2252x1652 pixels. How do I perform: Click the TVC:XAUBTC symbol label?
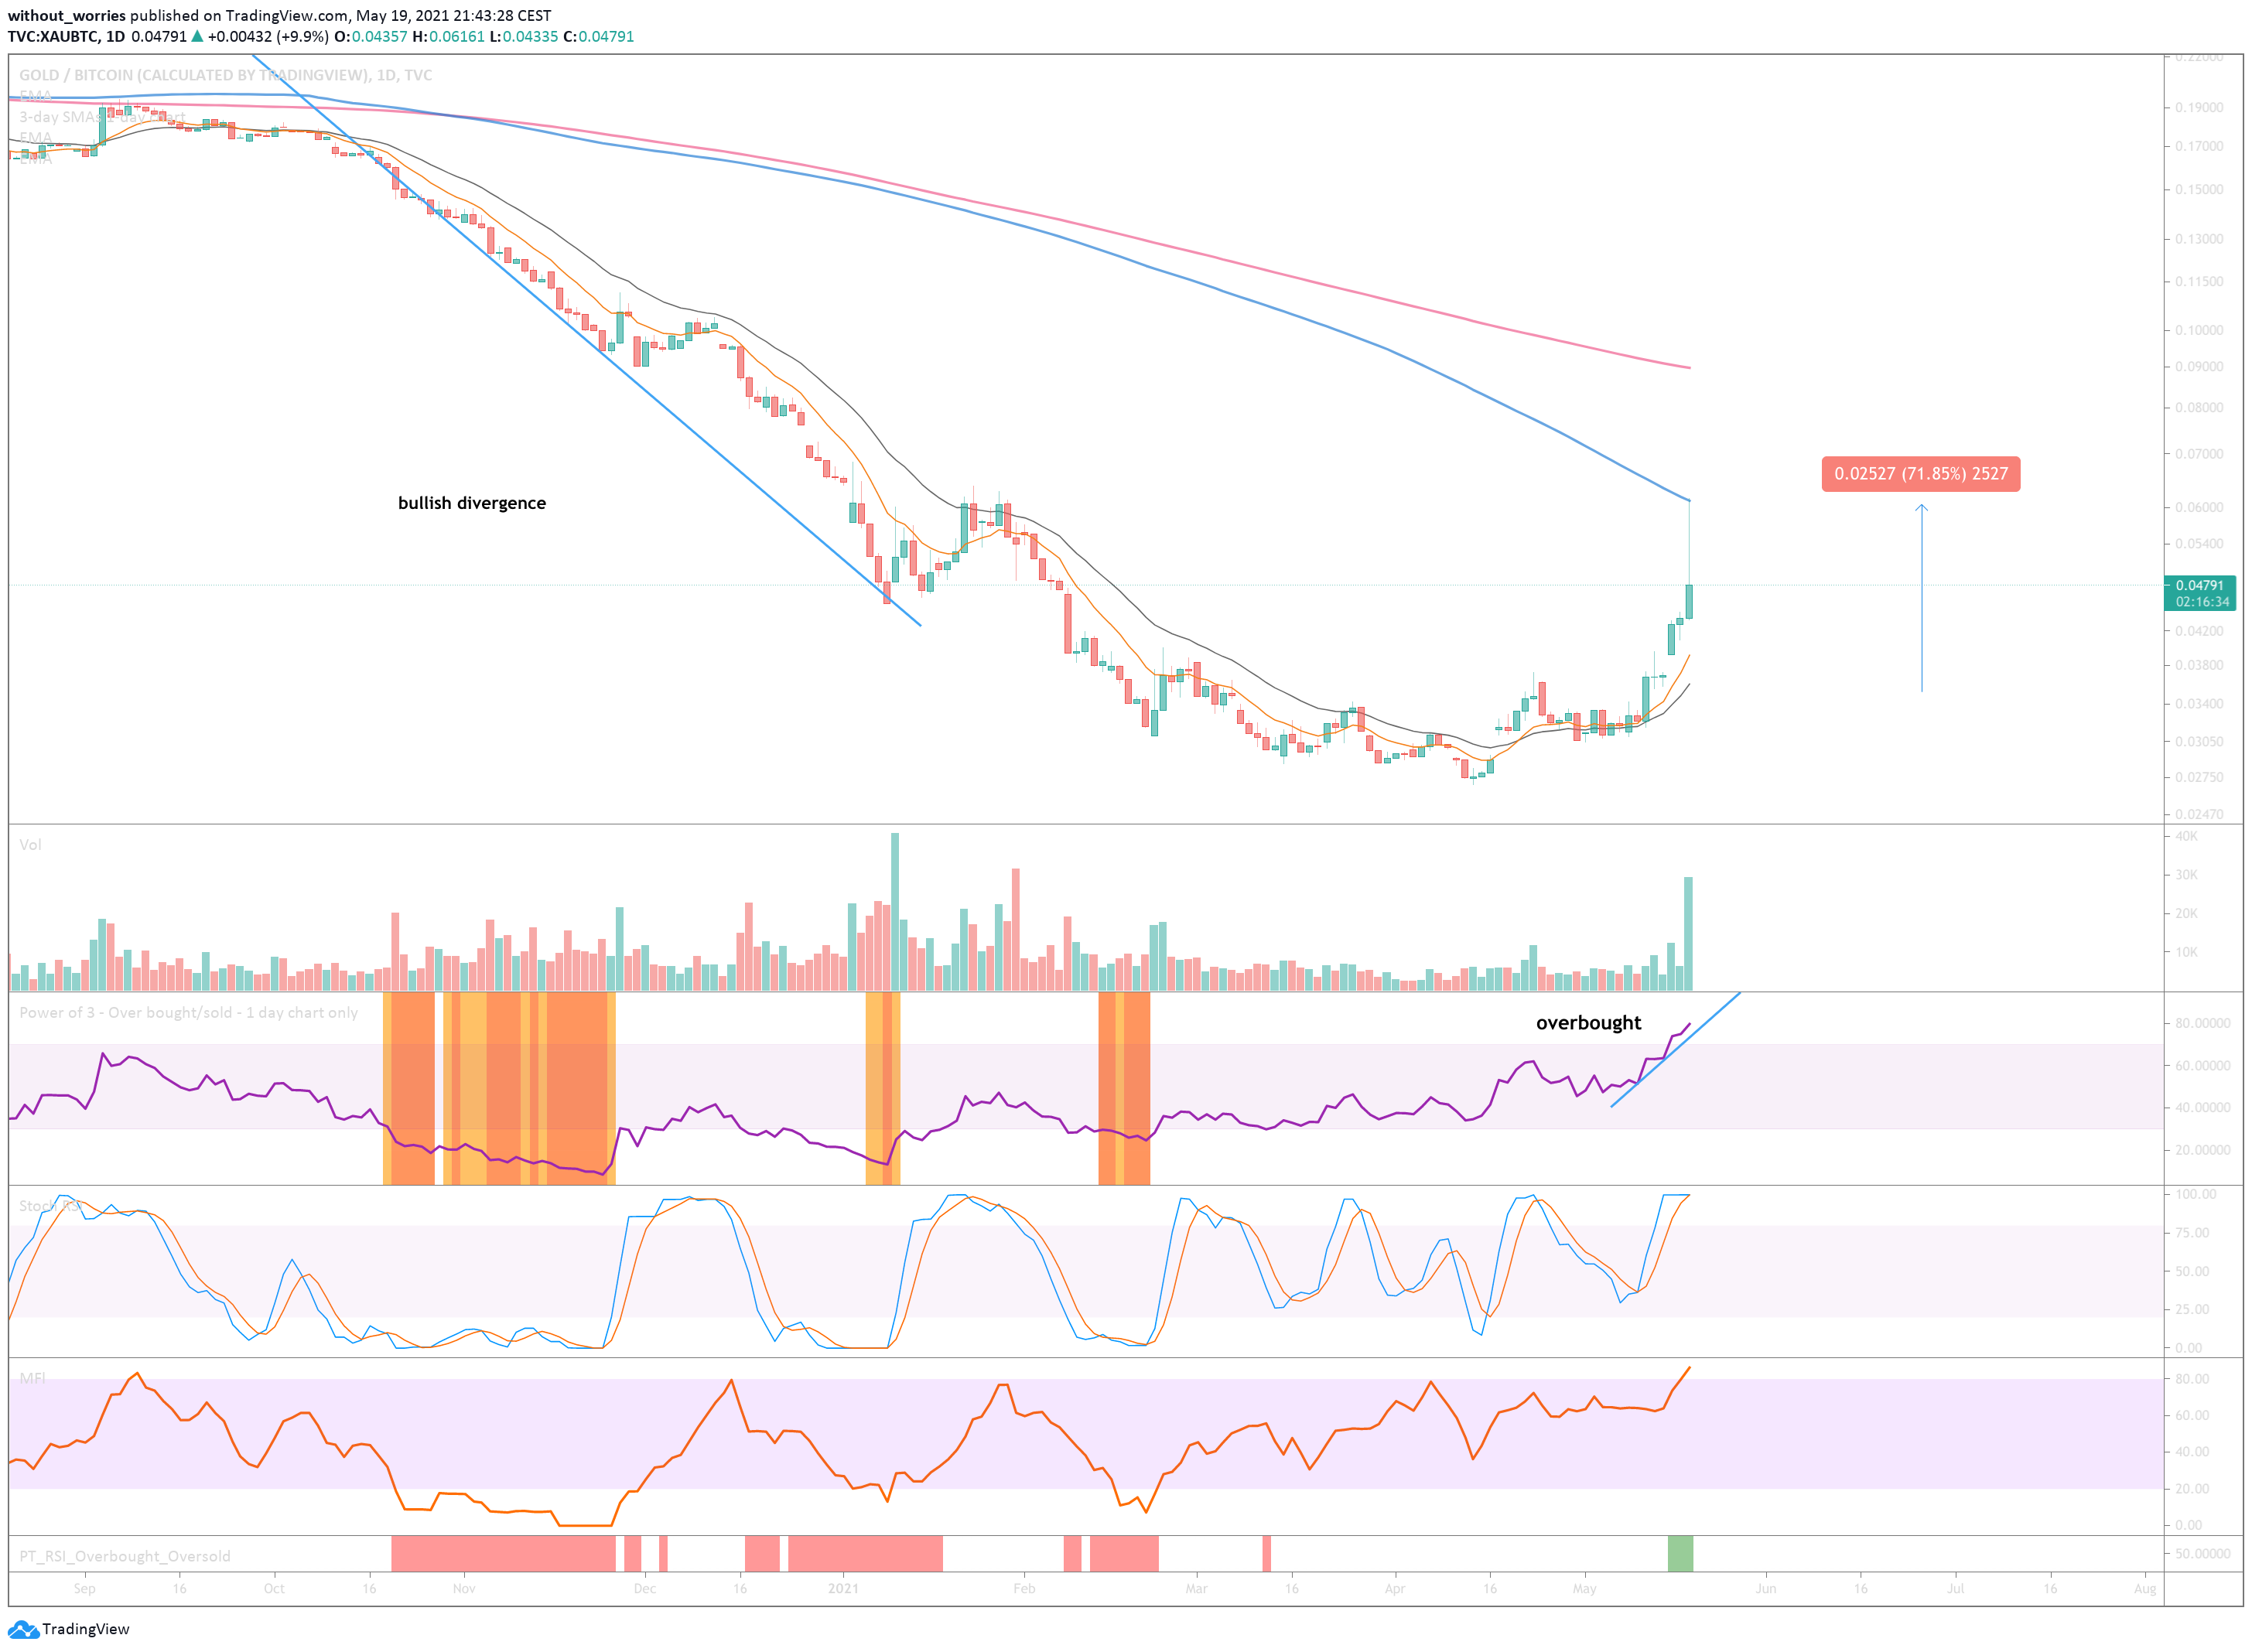(54, 36)
